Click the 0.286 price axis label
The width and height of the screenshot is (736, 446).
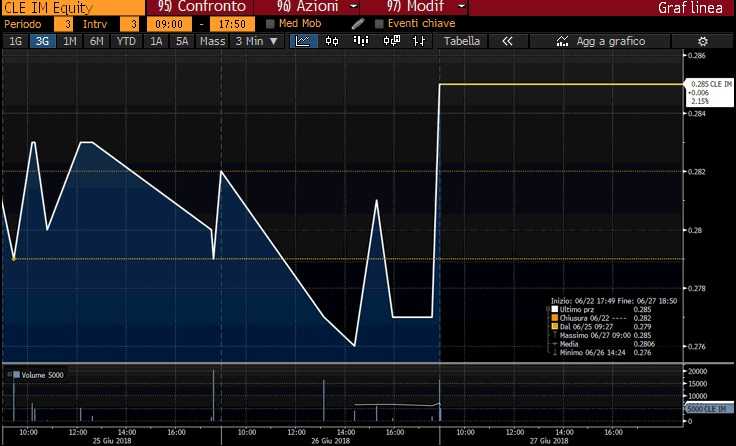pos(696,55)
